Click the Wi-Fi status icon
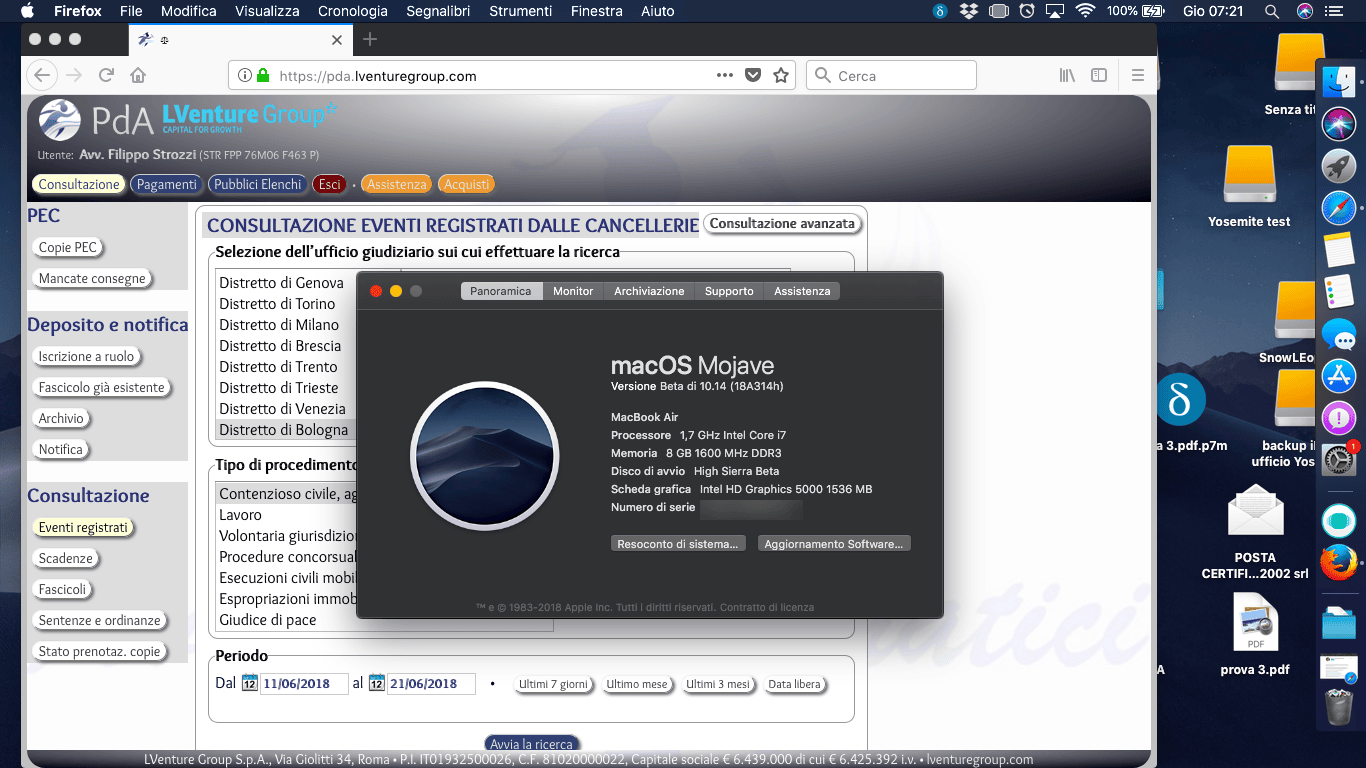 pos(1085,11)
